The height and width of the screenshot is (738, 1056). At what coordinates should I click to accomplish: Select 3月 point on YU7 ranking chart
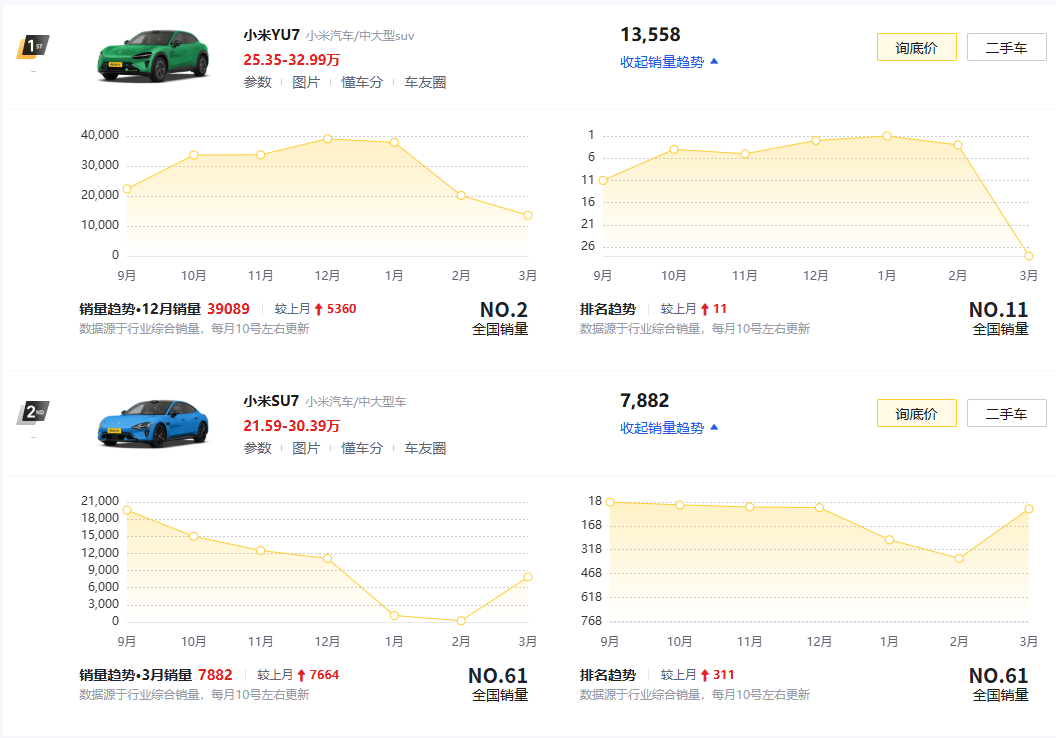(x=1028, y=256)
